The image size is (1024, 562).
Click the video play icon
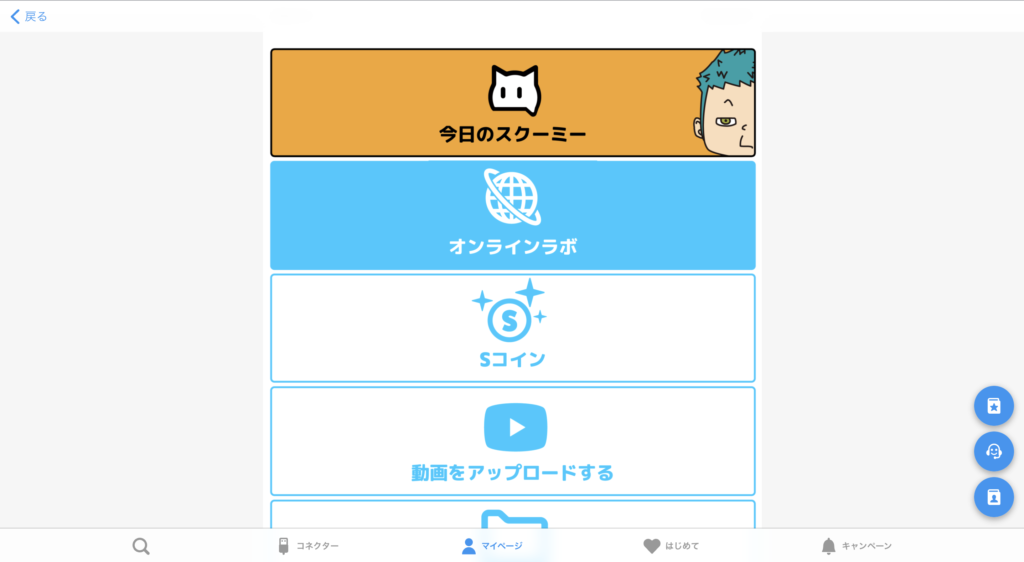[x=515, y=428]
